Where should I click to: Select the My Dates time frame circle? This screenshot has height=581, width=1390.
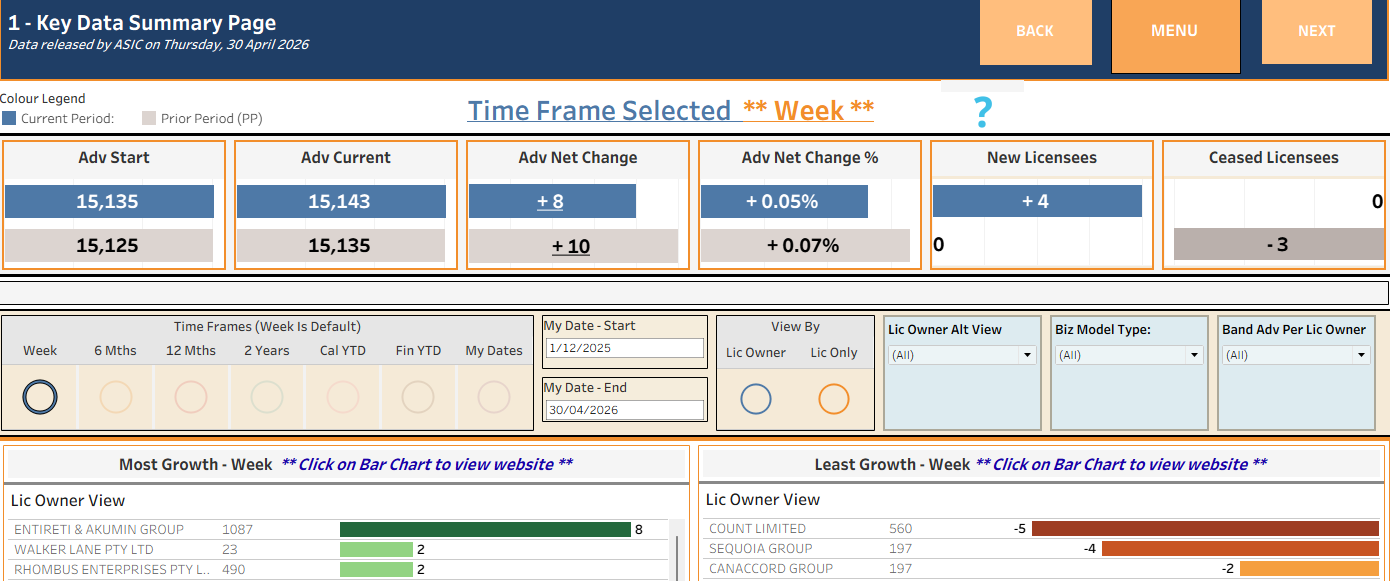pyautogui.click(x=494, y=398)
